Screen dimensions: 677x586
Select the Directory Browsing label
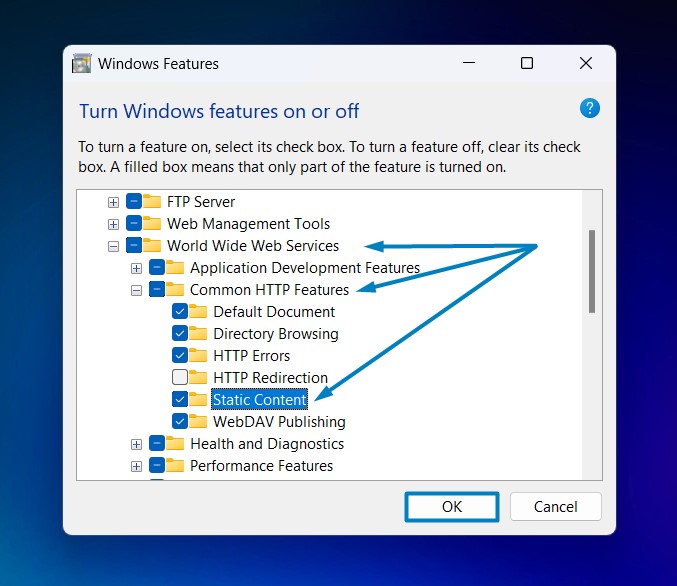(x=276, y=334)
